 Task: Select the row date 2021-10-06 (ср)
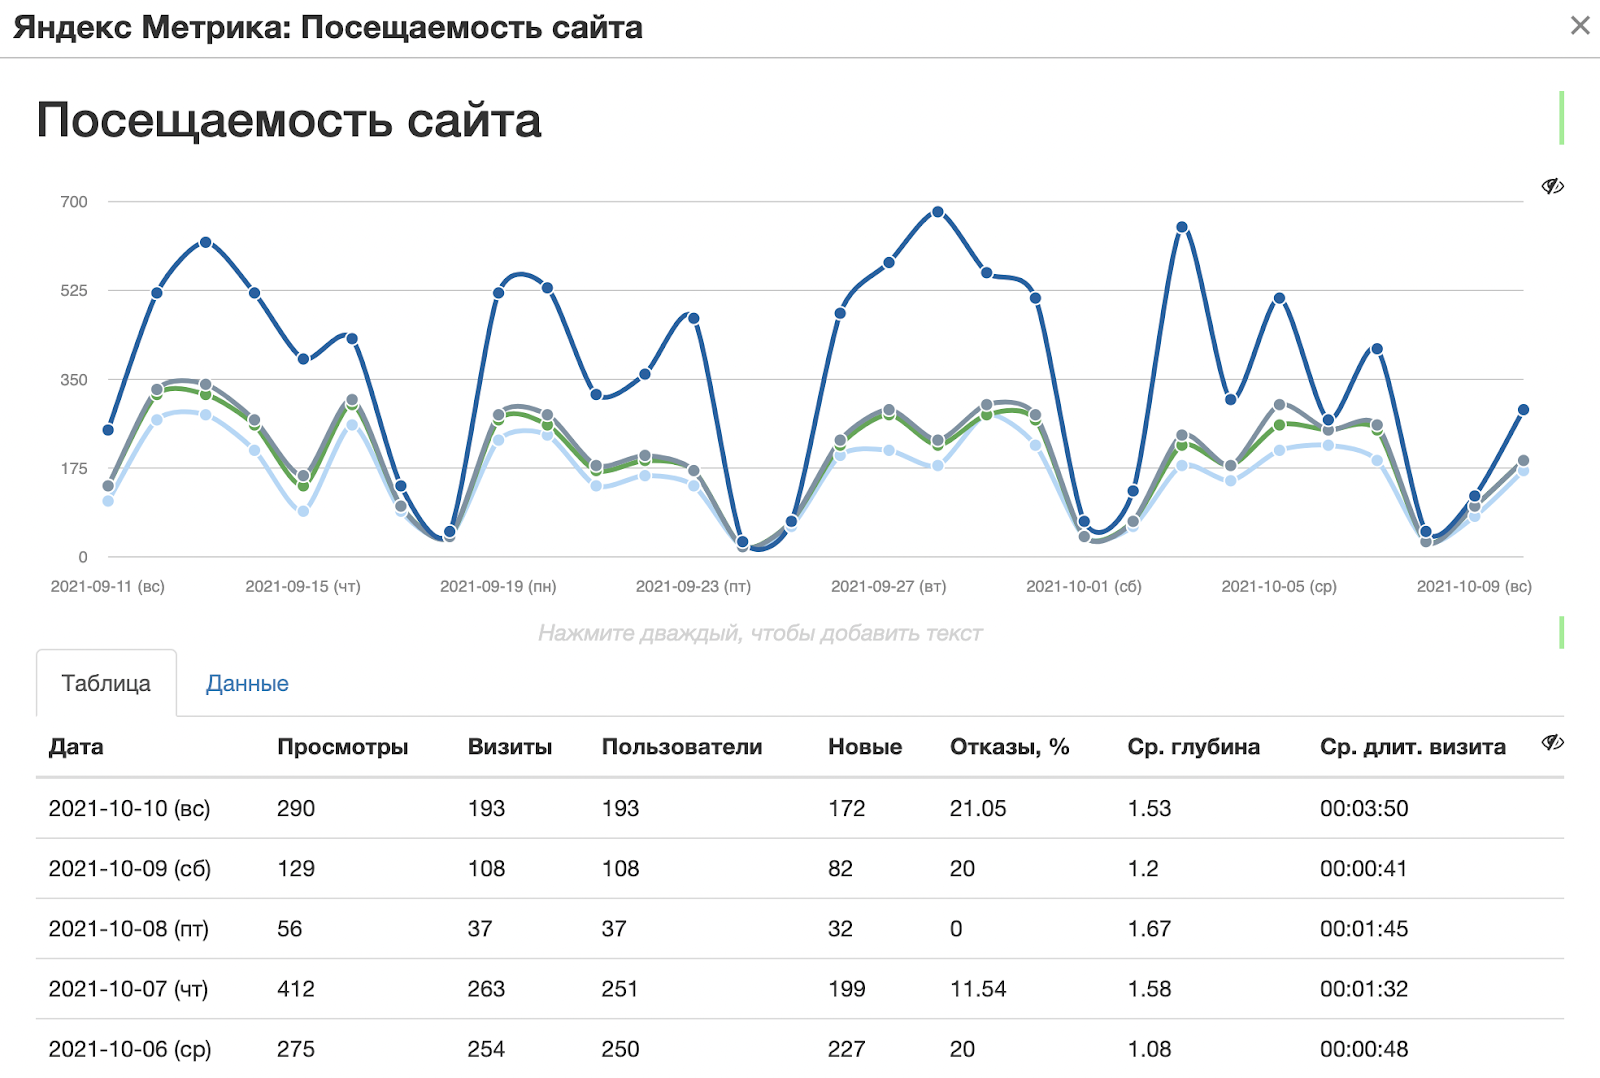pyautogui.click(x=130, y=1049)
